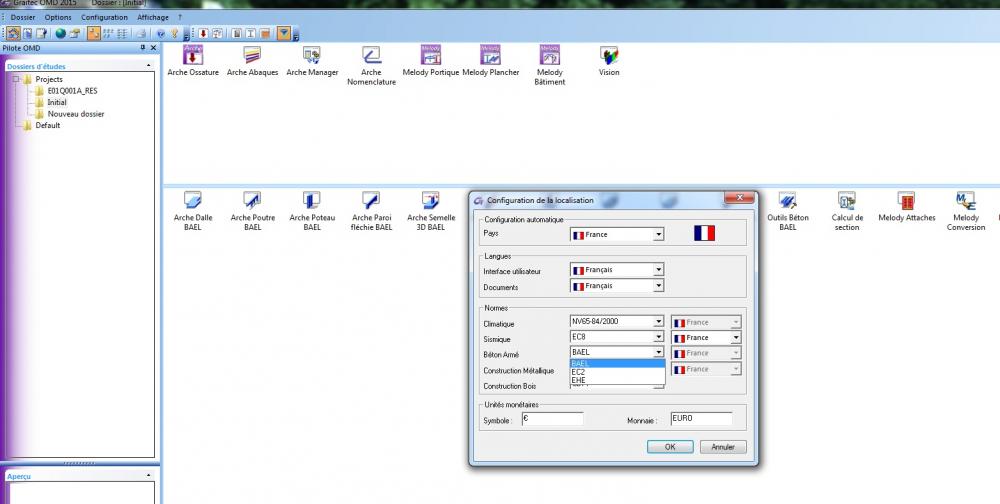Open Arche Paroi fléchie BAEL
The width and height of the screenshot is (1000, 504).
pyautogui.click(x=371, y=211)
